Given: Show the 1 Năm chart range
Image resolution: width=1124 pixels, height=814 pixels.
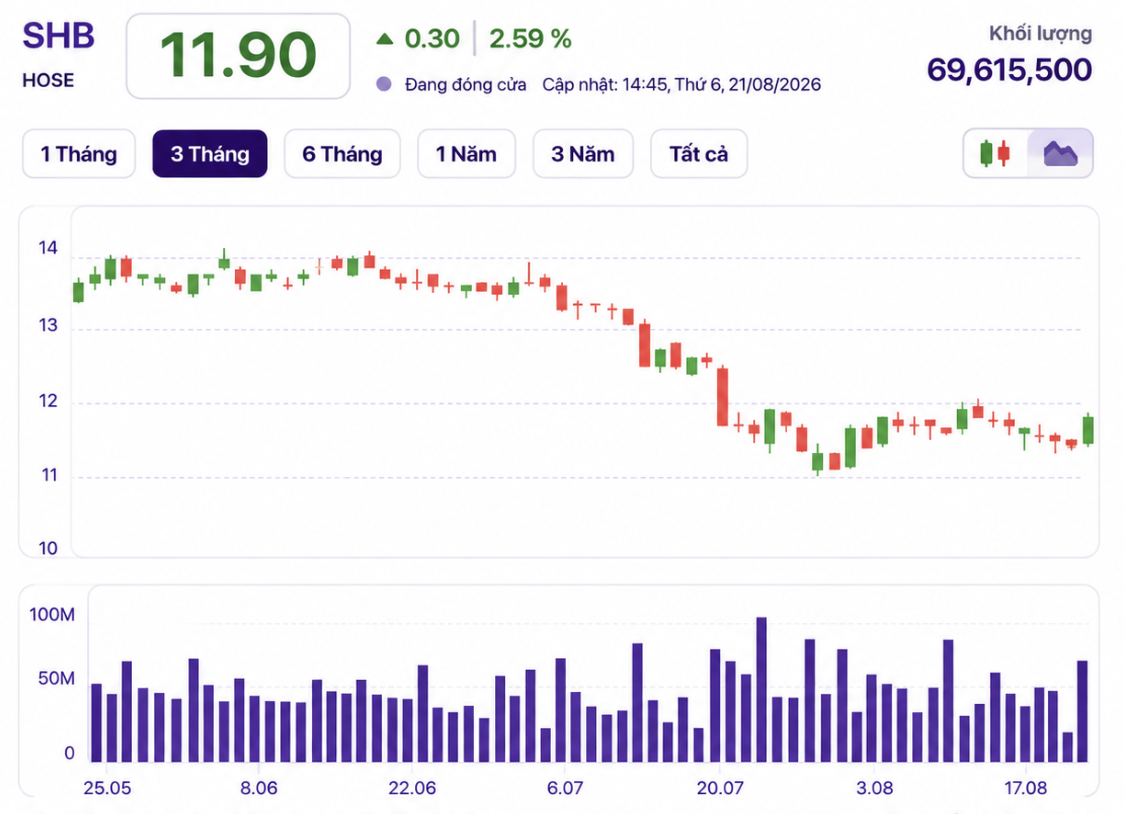Looking at the screenshot, I should pos(467,154).
